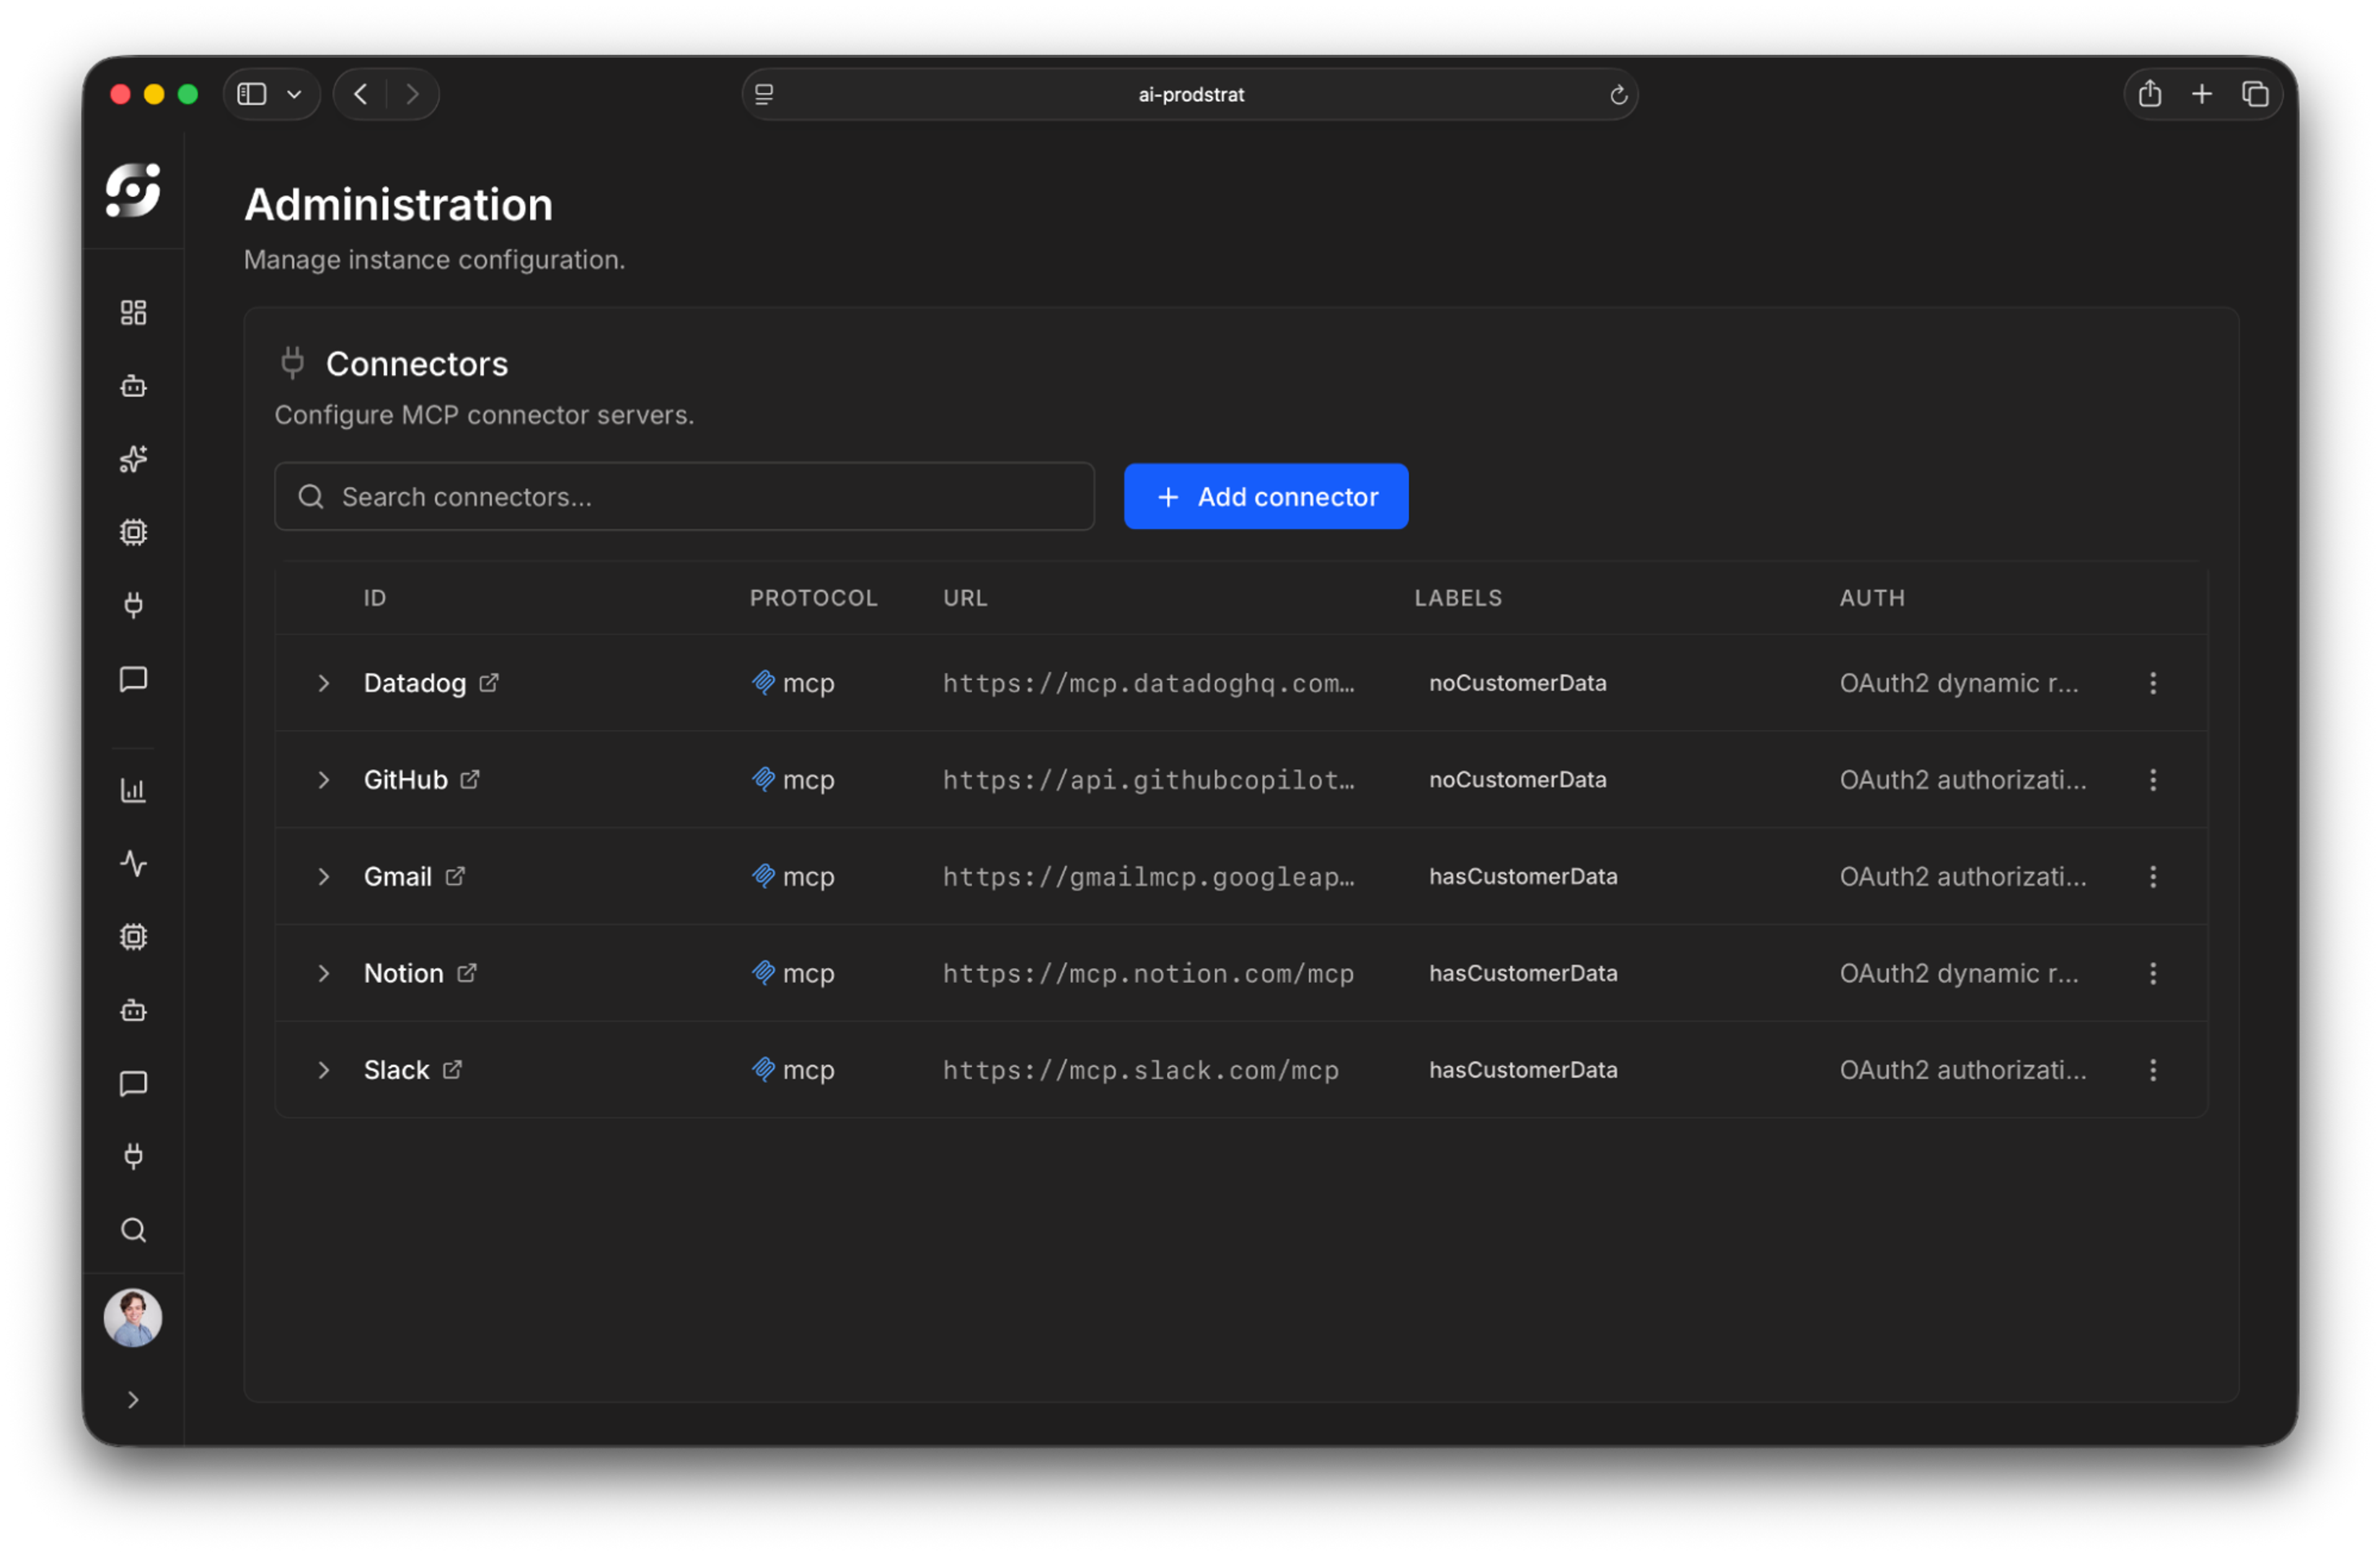Click the LABELS column header
This screenshot has width=2380, height=1555.
(1458, 598)
